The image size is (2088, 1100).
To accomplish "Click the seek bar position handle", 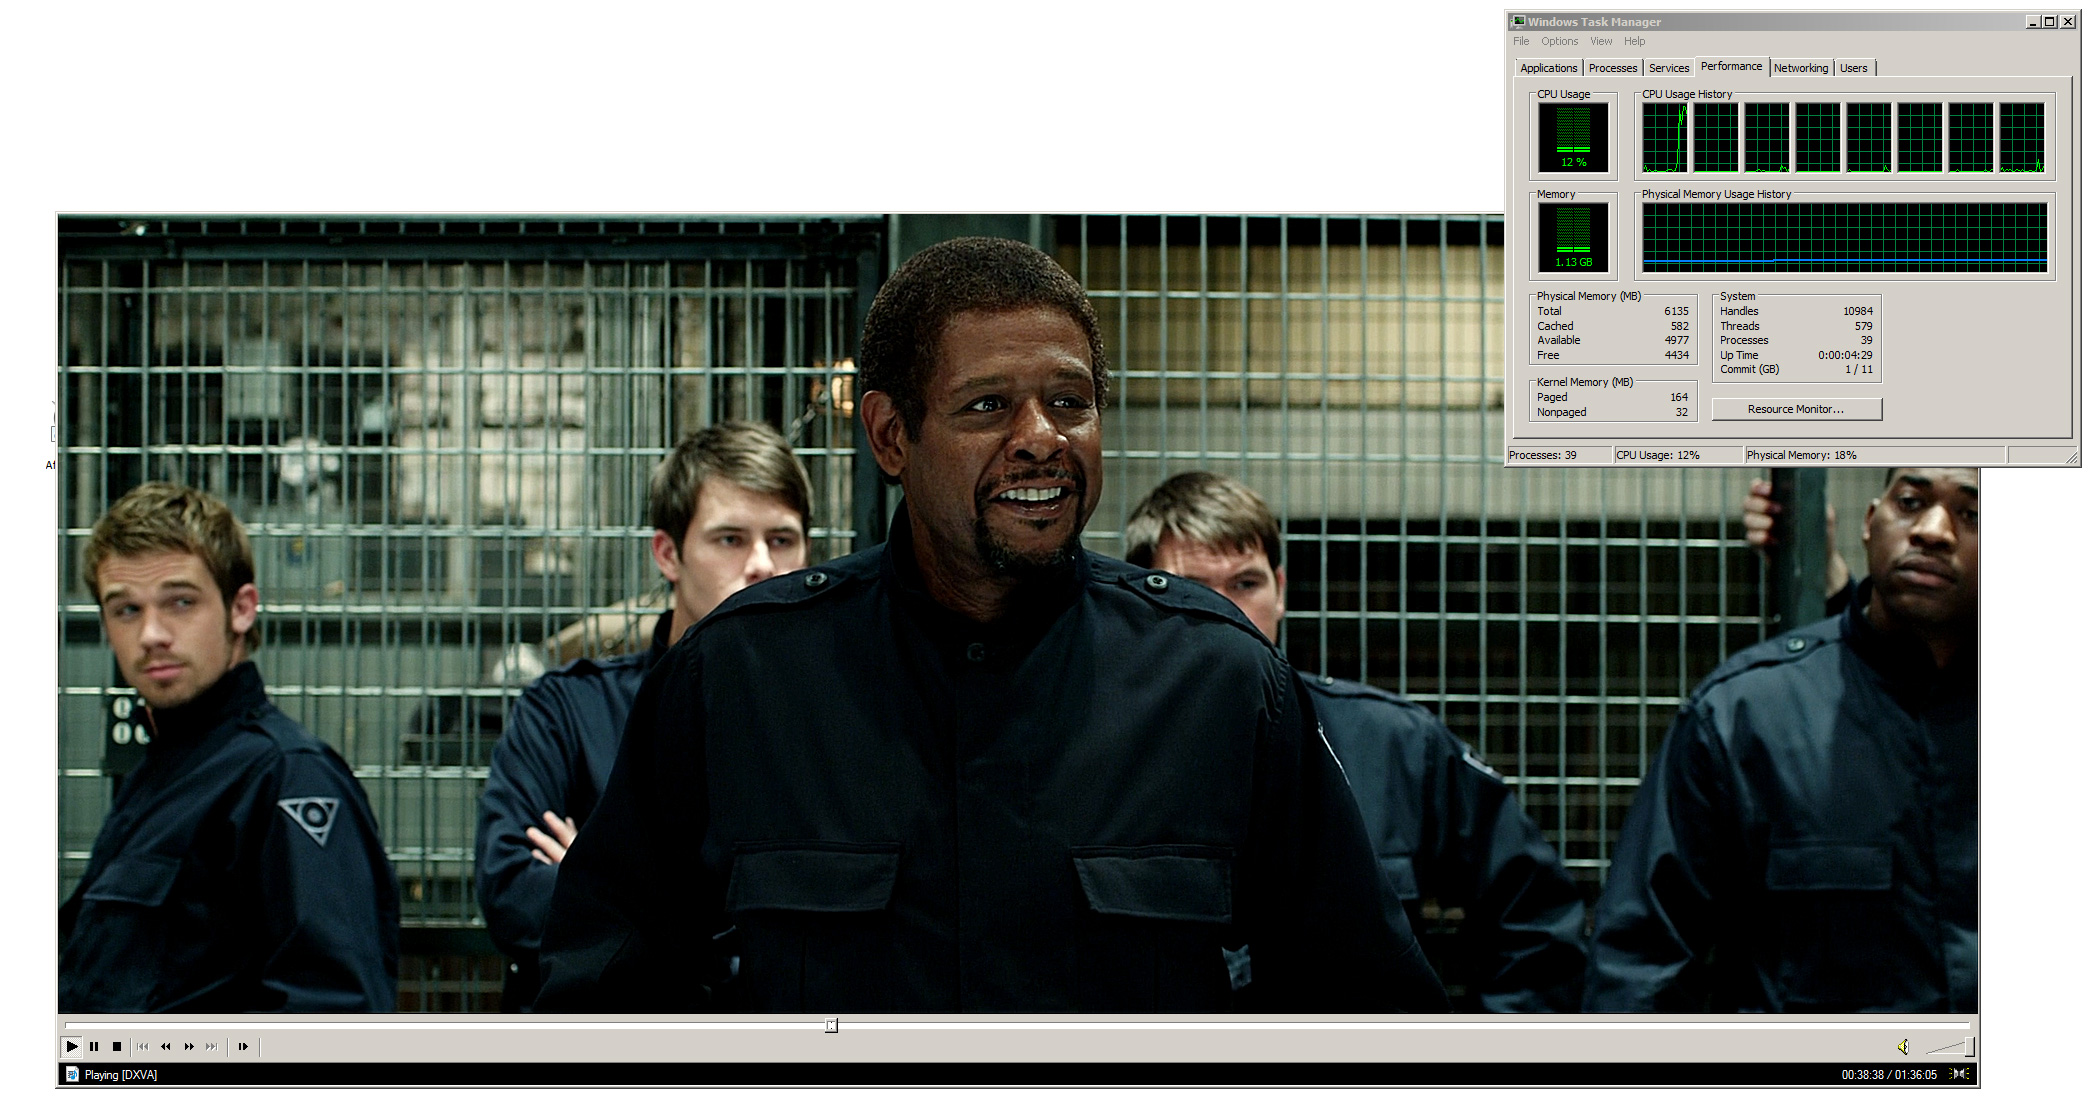I will (x=831, y=1025).
